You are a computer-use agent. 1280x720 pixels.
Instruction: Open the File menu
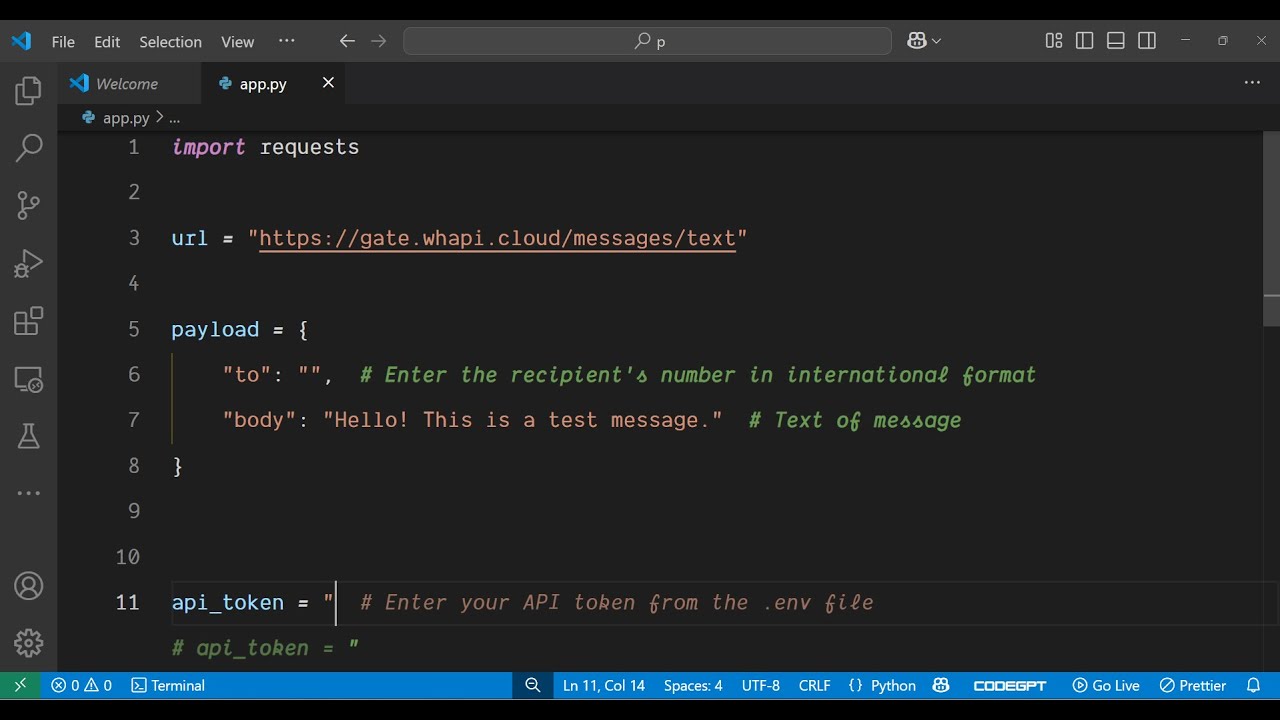tap(63, 41)
